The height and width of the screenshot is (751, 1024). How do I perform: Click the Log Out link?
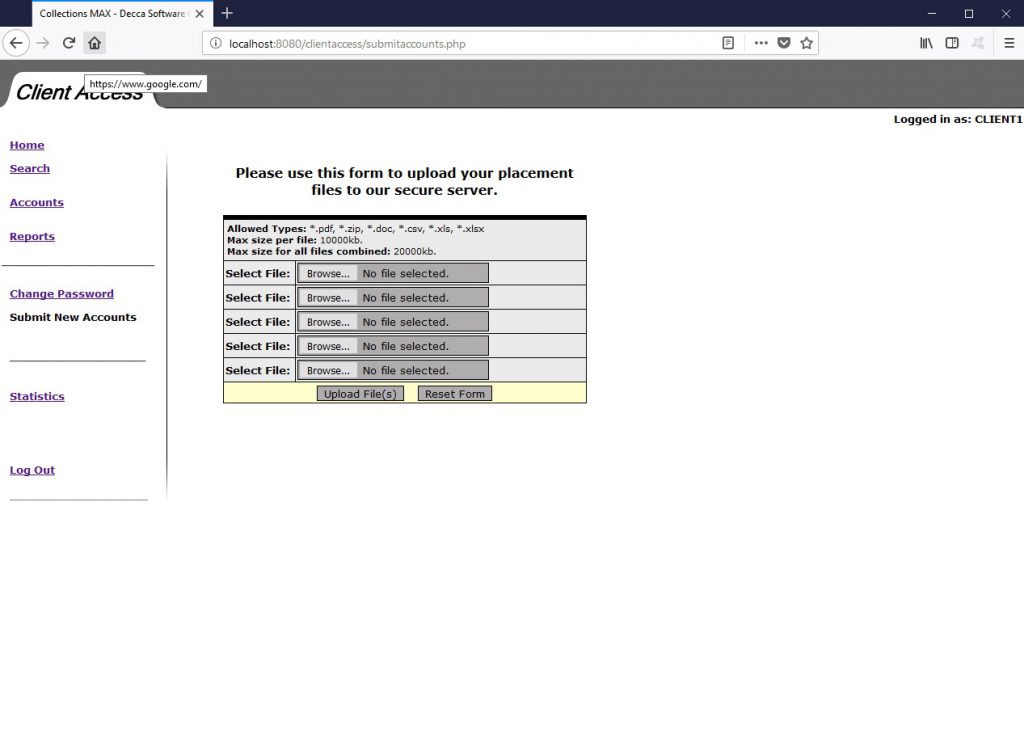click(x=32, y=470)
